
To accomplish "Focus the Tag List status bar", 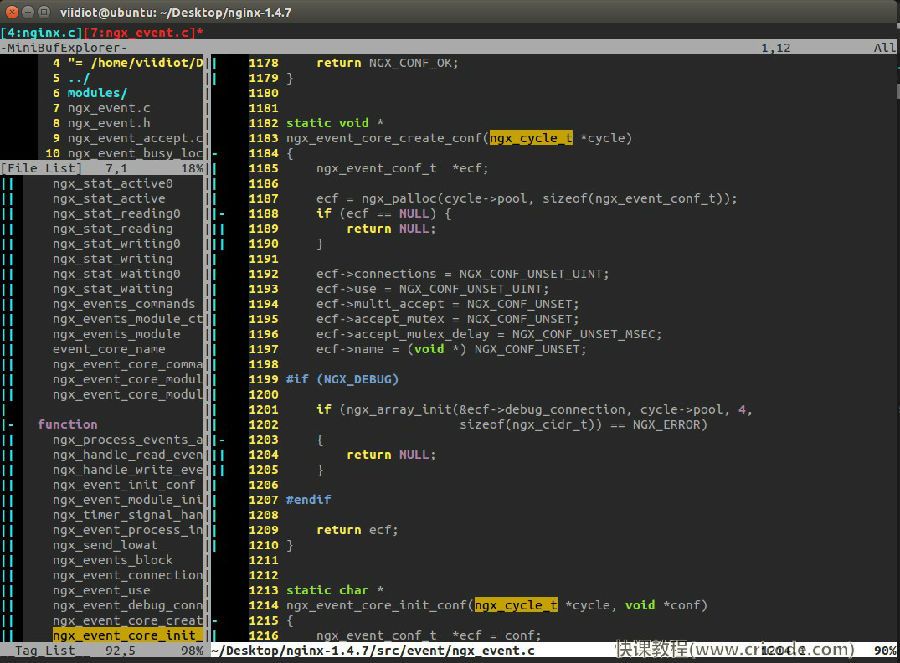I will (102, 651).
